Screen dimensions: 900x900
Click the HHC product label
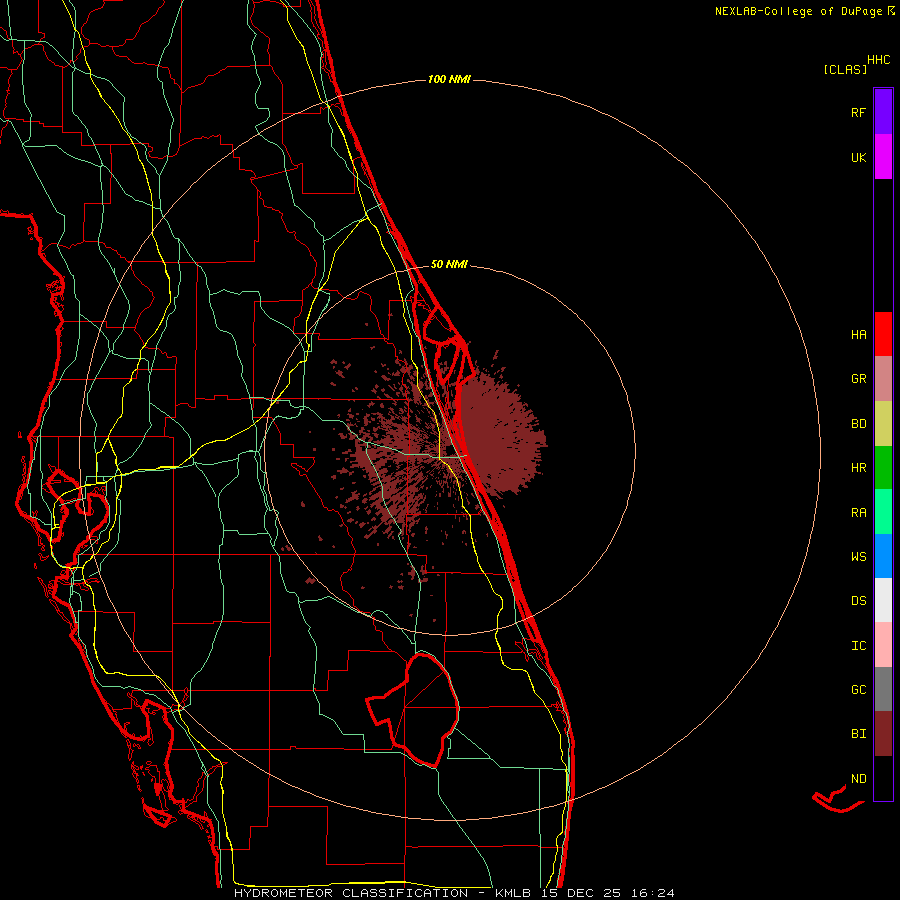[879, 60]
